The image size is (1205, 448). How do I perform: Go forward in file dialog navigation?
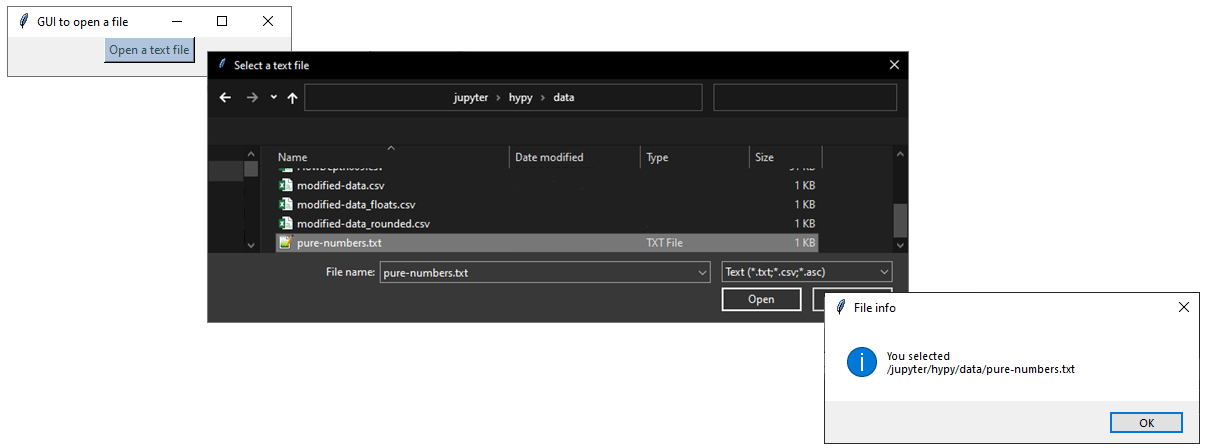click(x=252, y=98)
